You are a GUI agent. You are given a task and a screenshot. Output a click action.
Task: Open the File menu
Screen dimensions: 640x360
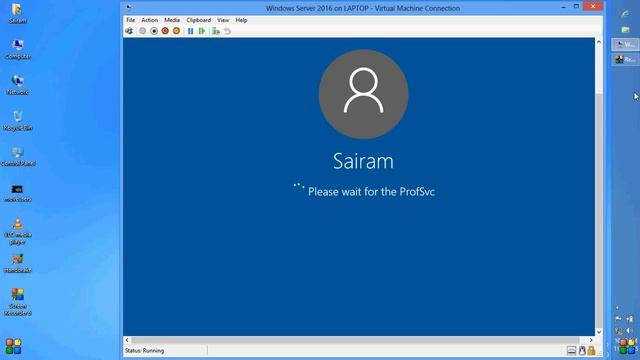pos(131,20)
